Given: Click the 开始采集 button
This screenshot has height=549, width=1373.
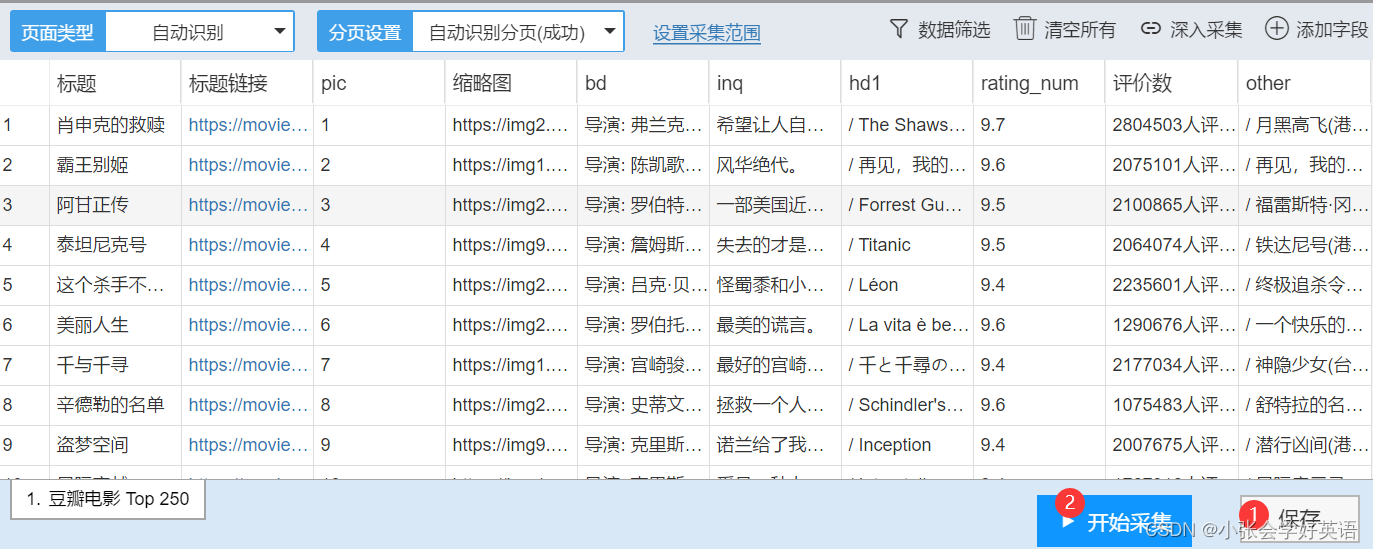Looking at the screenshot, I should click(x=1114, y=521).
